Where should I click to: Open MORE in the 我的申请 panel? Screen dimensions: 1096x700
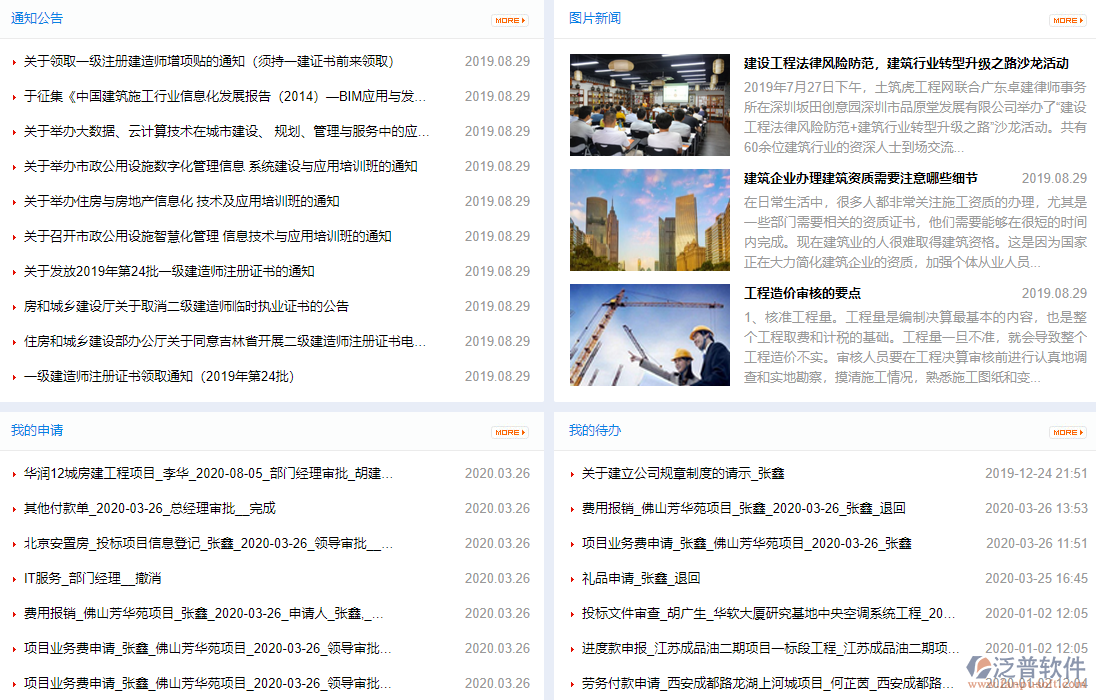click(x=509, y=432)
